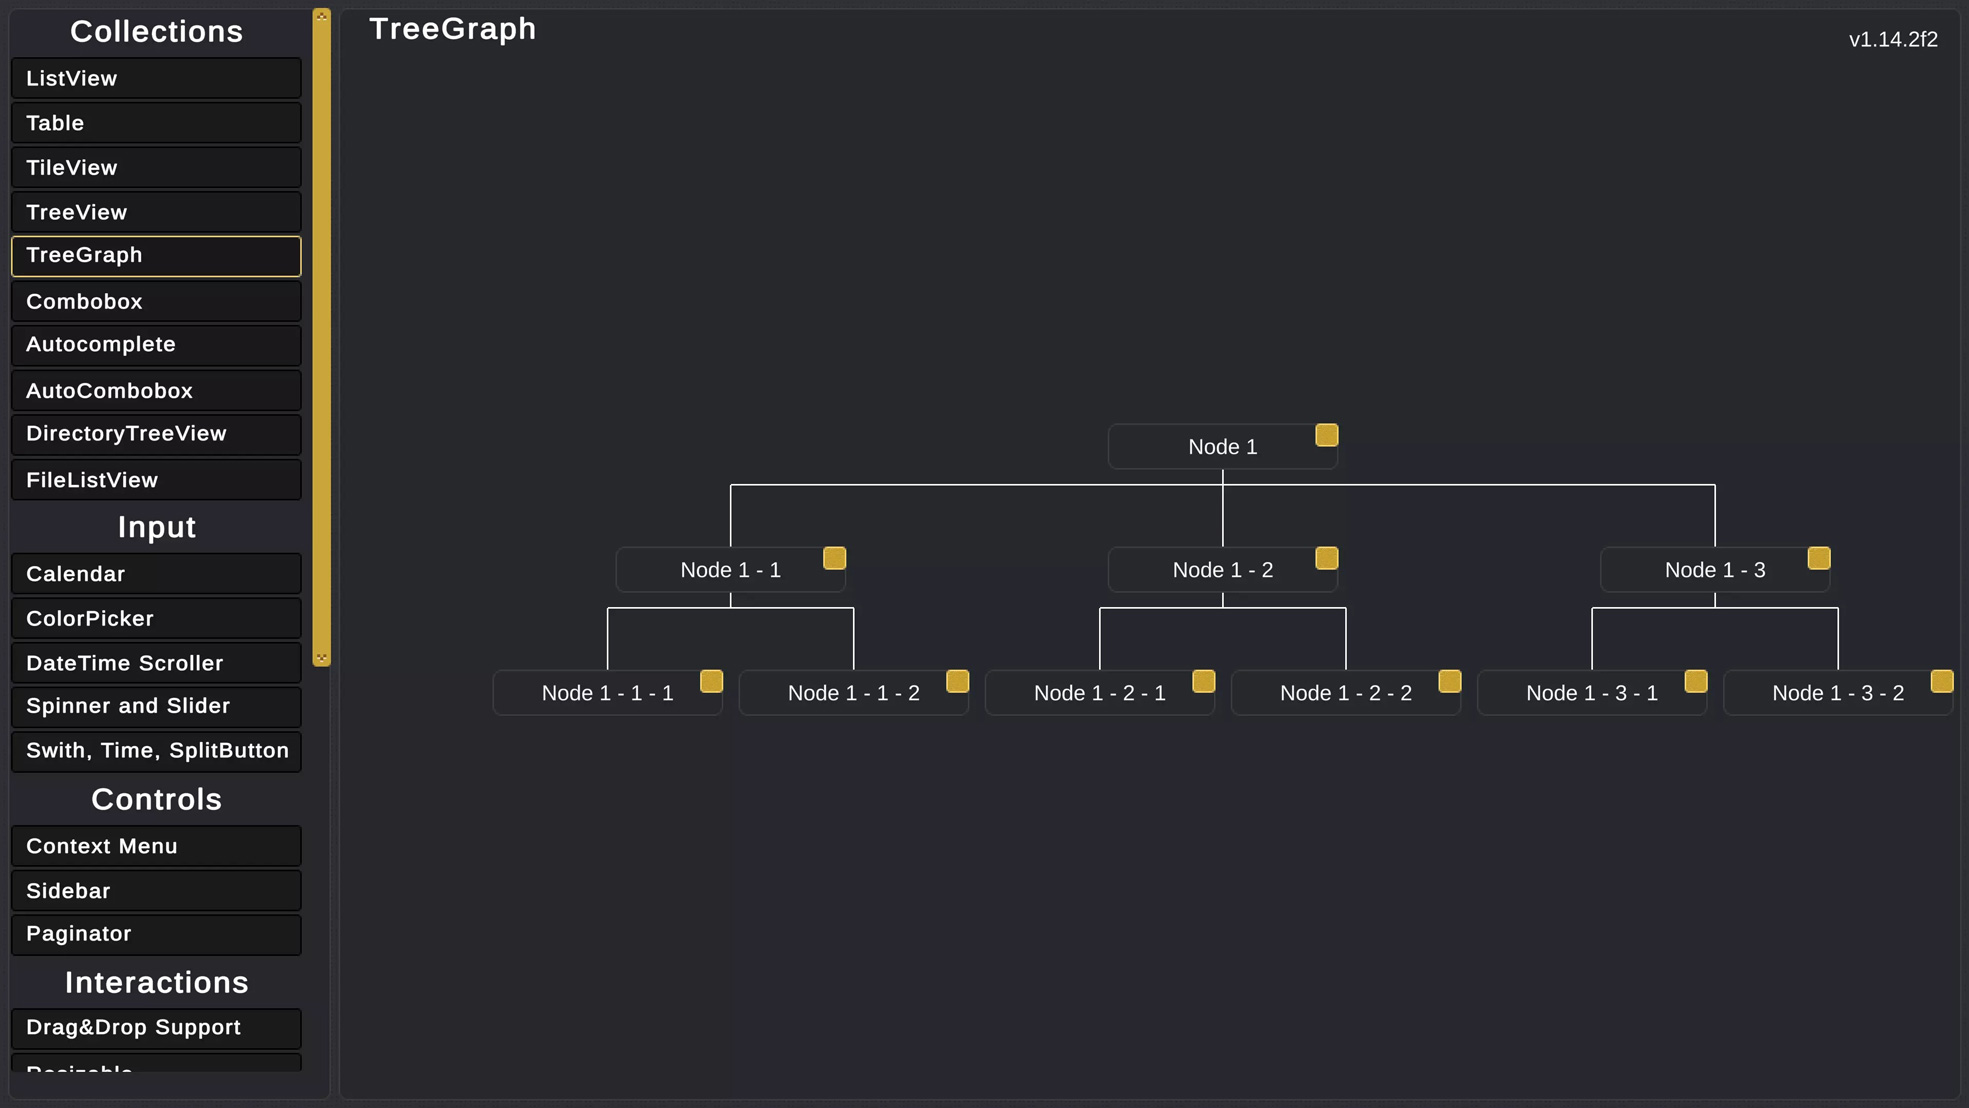Open the Autocomplete demo
Image resolution: width=1969 pixels, height=1108 pixels.
156,345
